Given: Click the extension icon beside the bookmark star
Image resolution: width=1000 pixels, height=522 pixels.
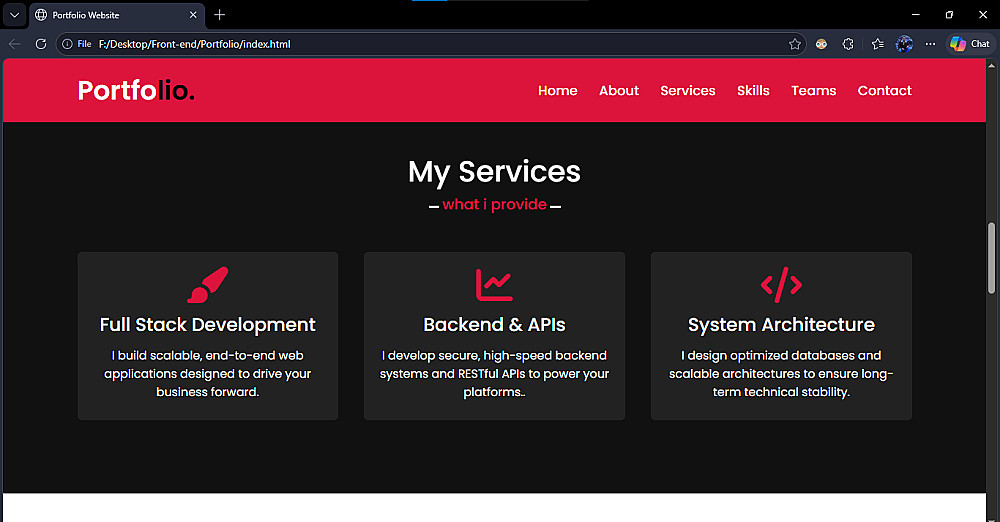Looking at the screenshot, I should pos(821,44).
